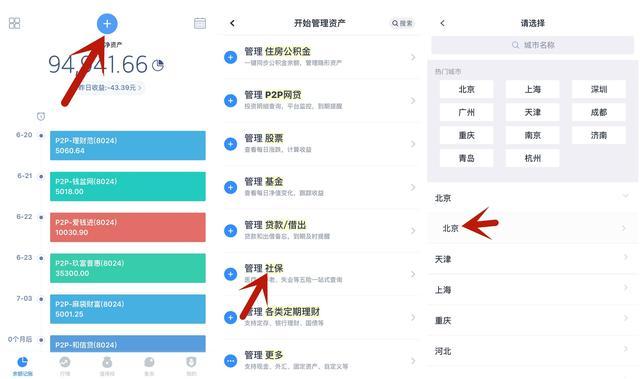
Task: Choose hot city 深圳 button
Action: pos(599,89)
